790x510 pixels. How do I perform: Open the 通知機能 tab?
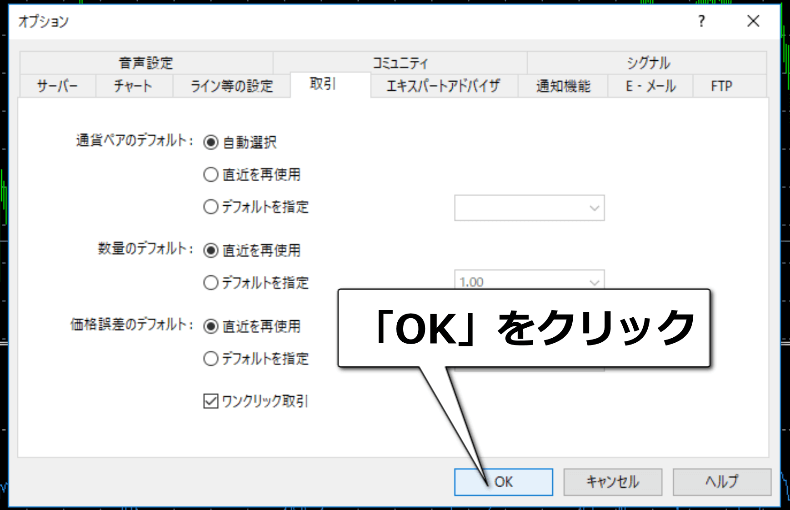coord(563,86)
